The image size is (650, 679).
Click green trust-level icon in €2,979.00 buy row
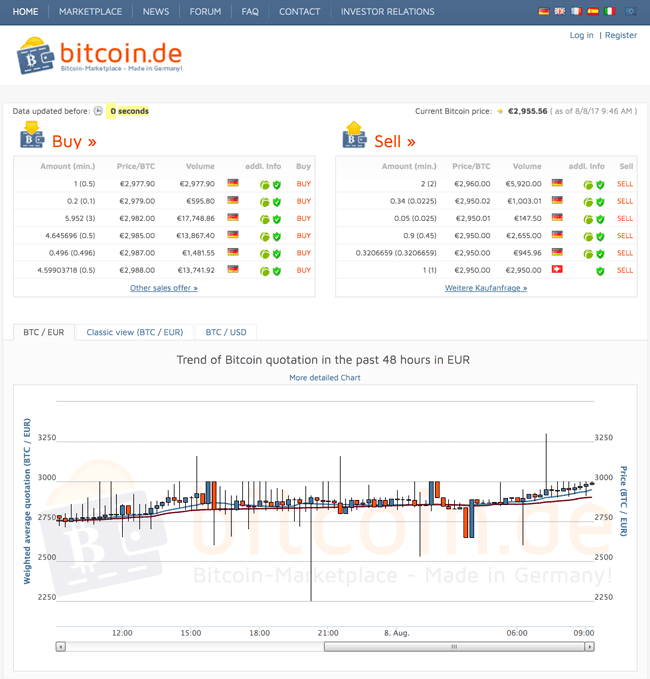point(265,202)
